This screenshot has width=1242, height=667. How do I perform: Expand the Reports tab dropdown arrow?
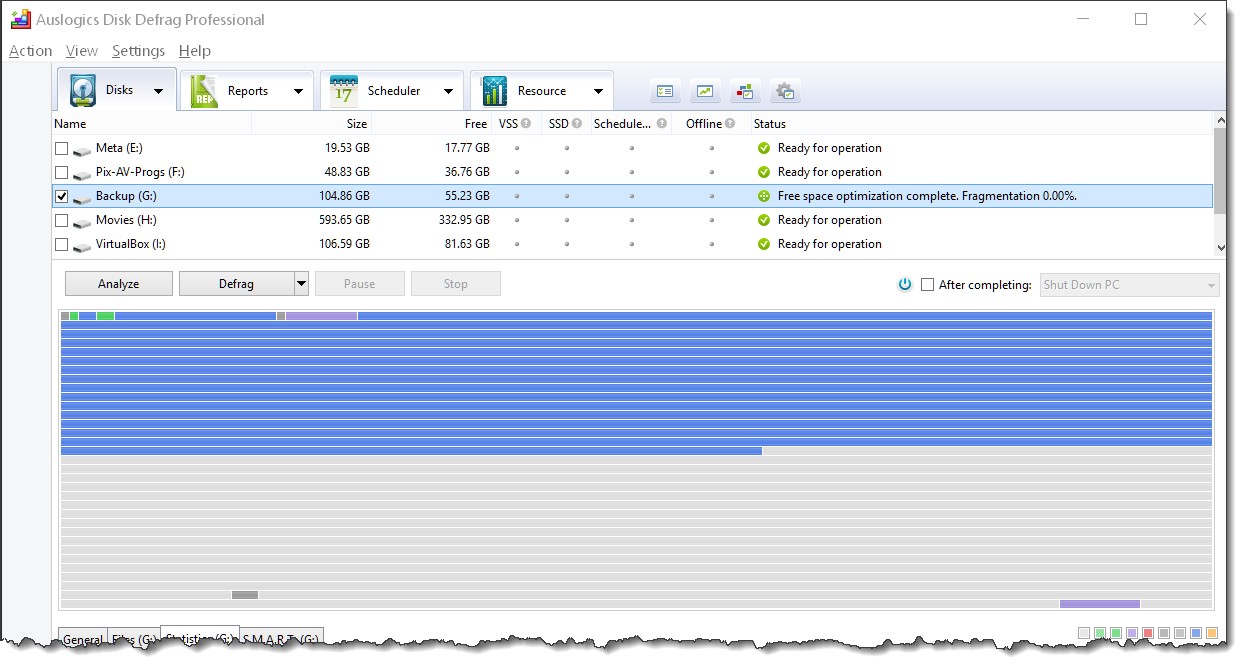[298, 91]
